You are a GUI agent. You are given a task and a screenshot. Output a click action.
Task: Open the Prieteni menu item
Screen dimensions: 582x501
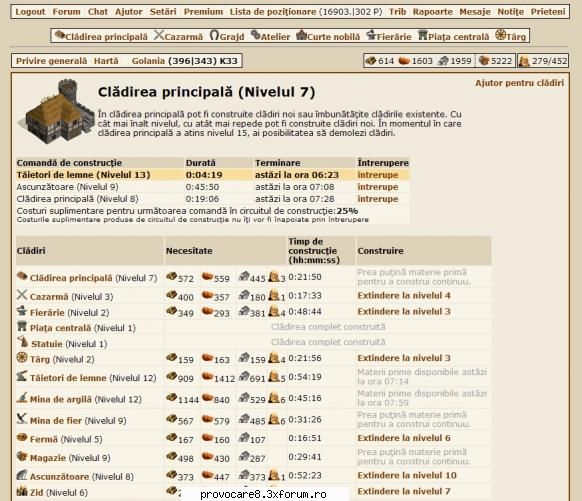pyautogui.click(x=548, y=12)
